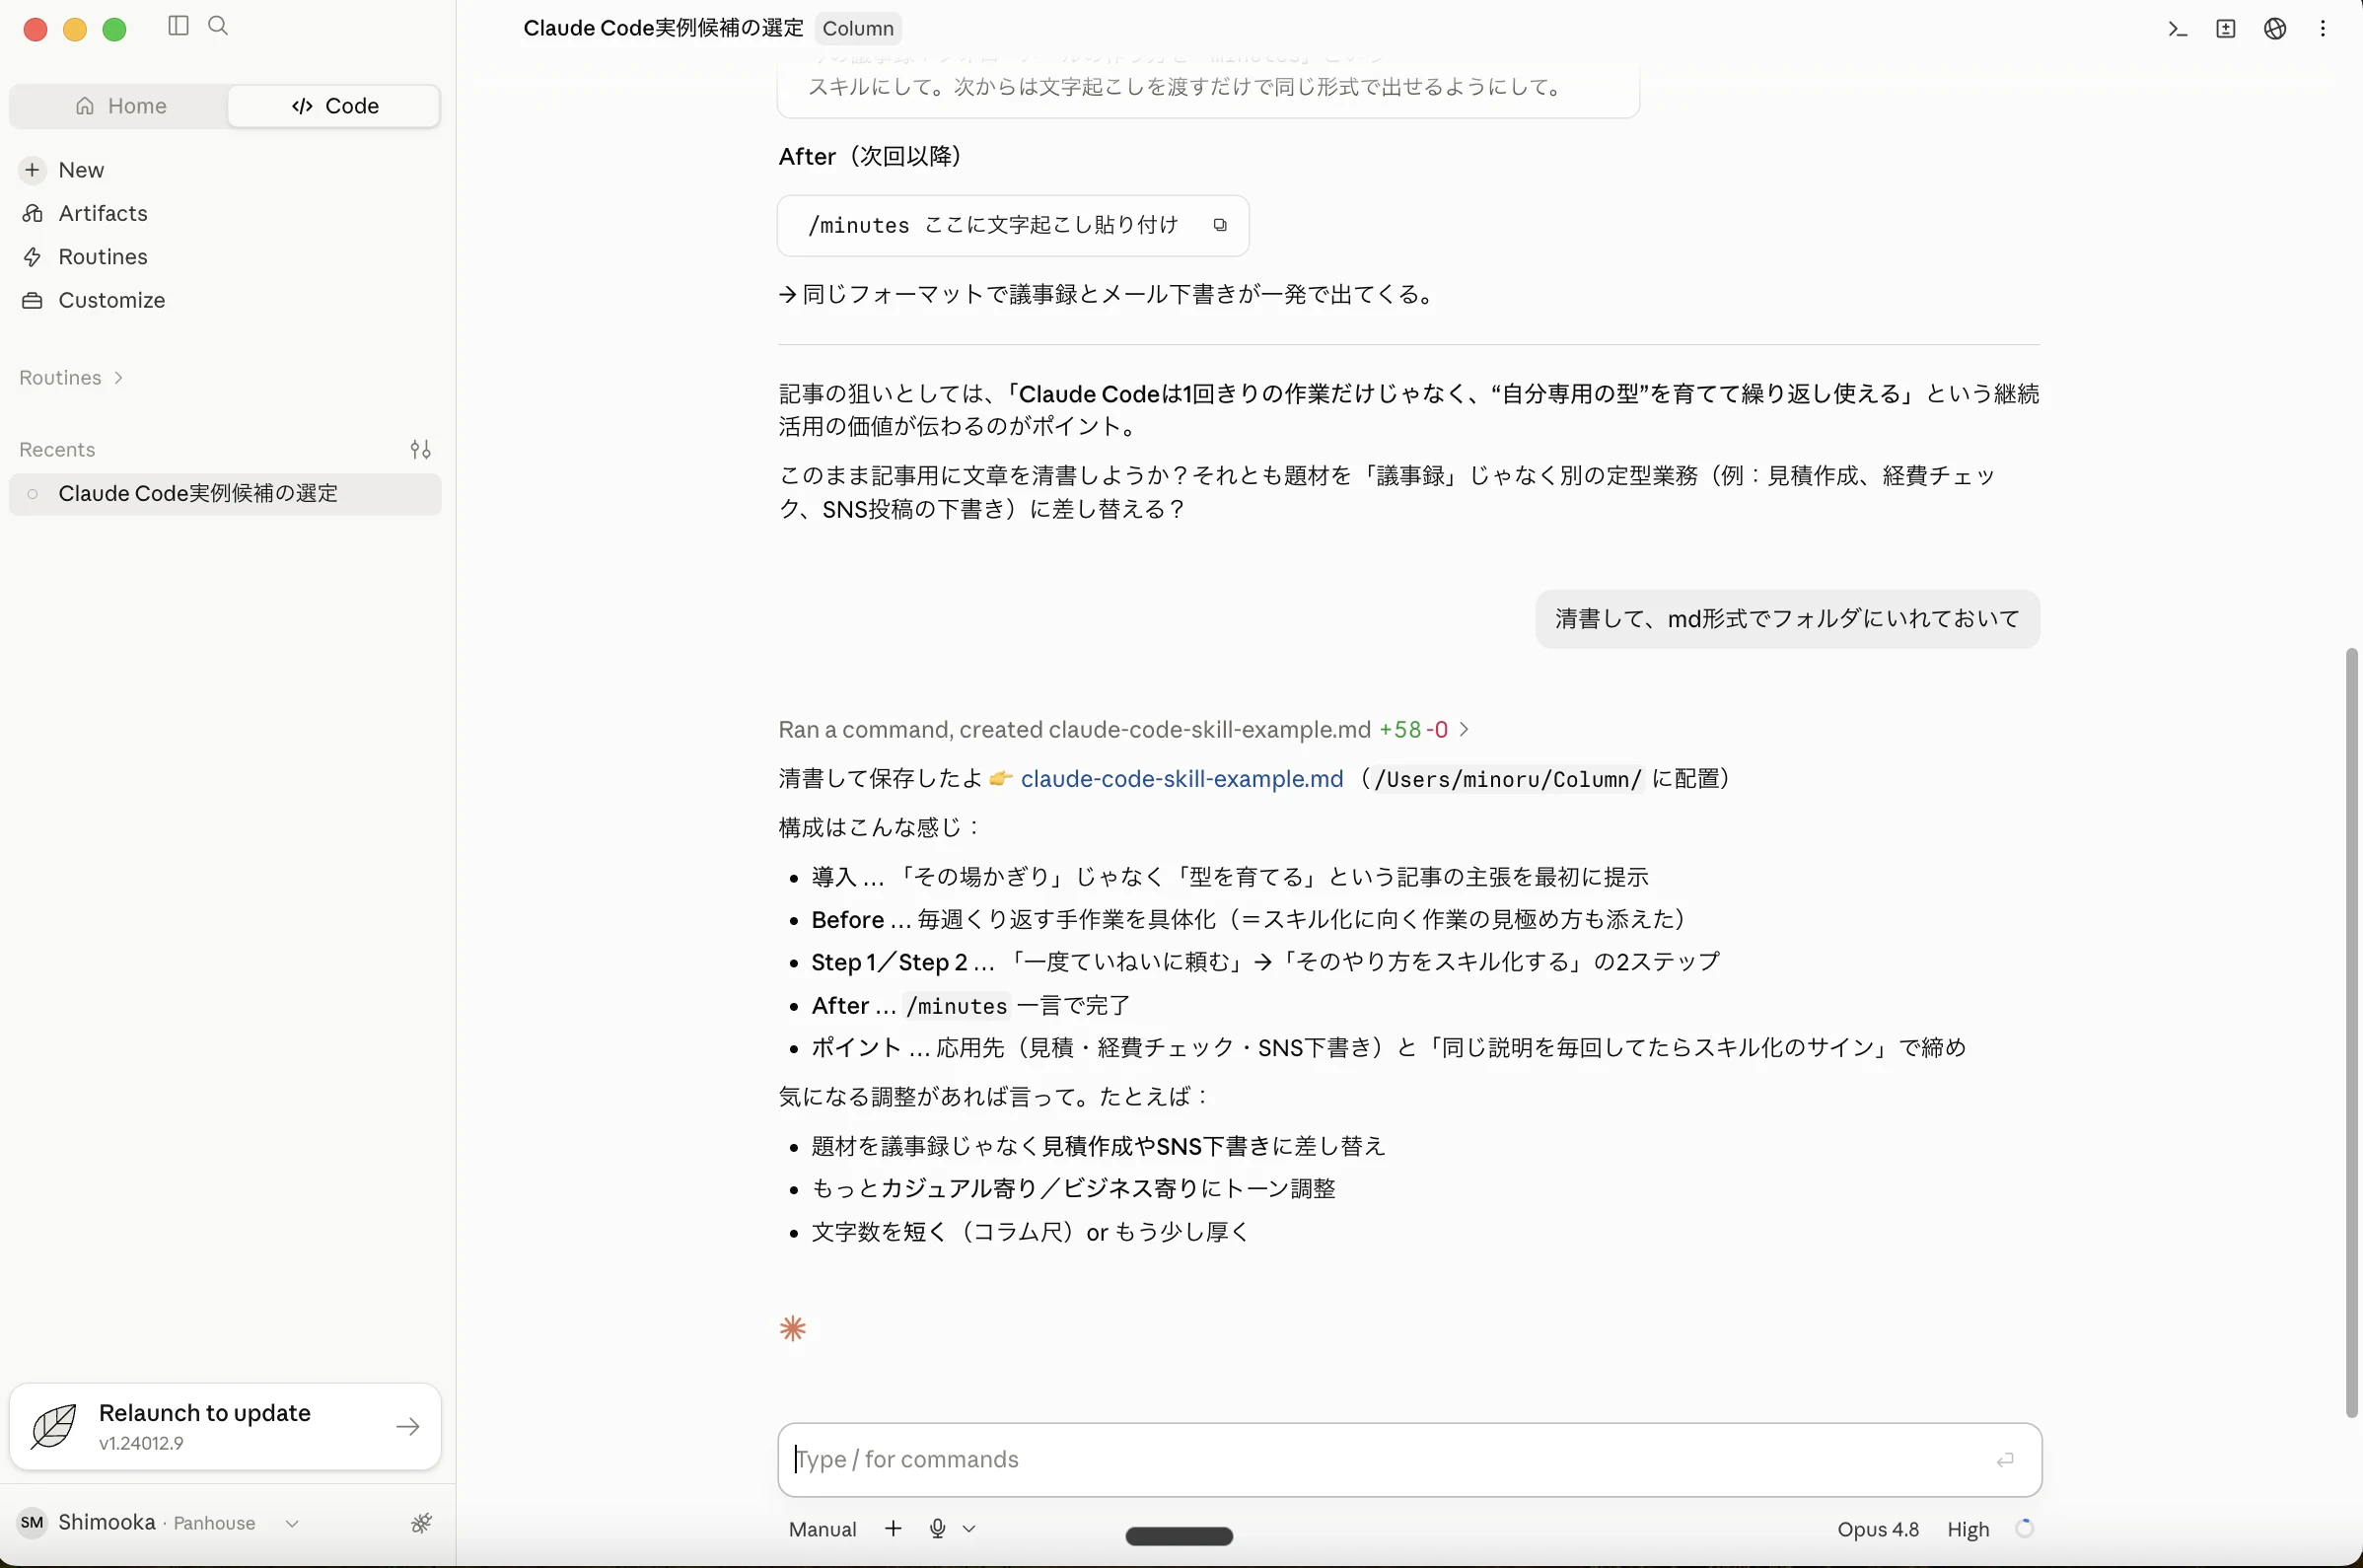Change the Opus 4.8 model selector
This screenshot has height=1568, width=2363.
click(x=1877, y=1529)
